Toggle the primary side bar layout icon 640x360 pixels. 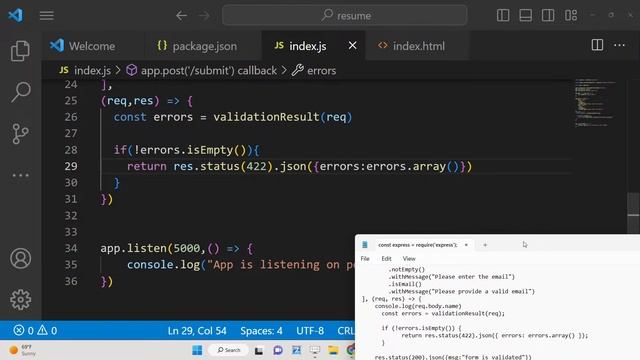[503, 16]
